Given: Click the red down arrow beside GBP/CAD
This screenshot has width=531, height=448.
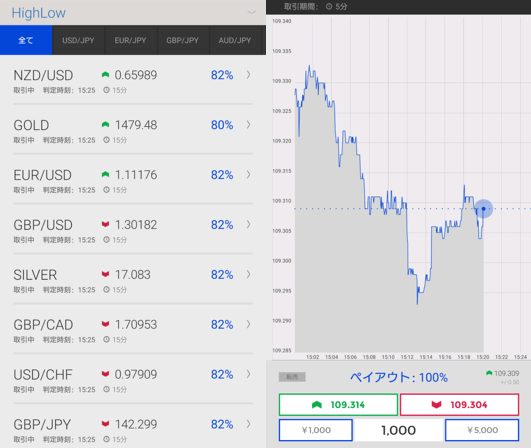Looking at the screenshot, I should [105, 324].
